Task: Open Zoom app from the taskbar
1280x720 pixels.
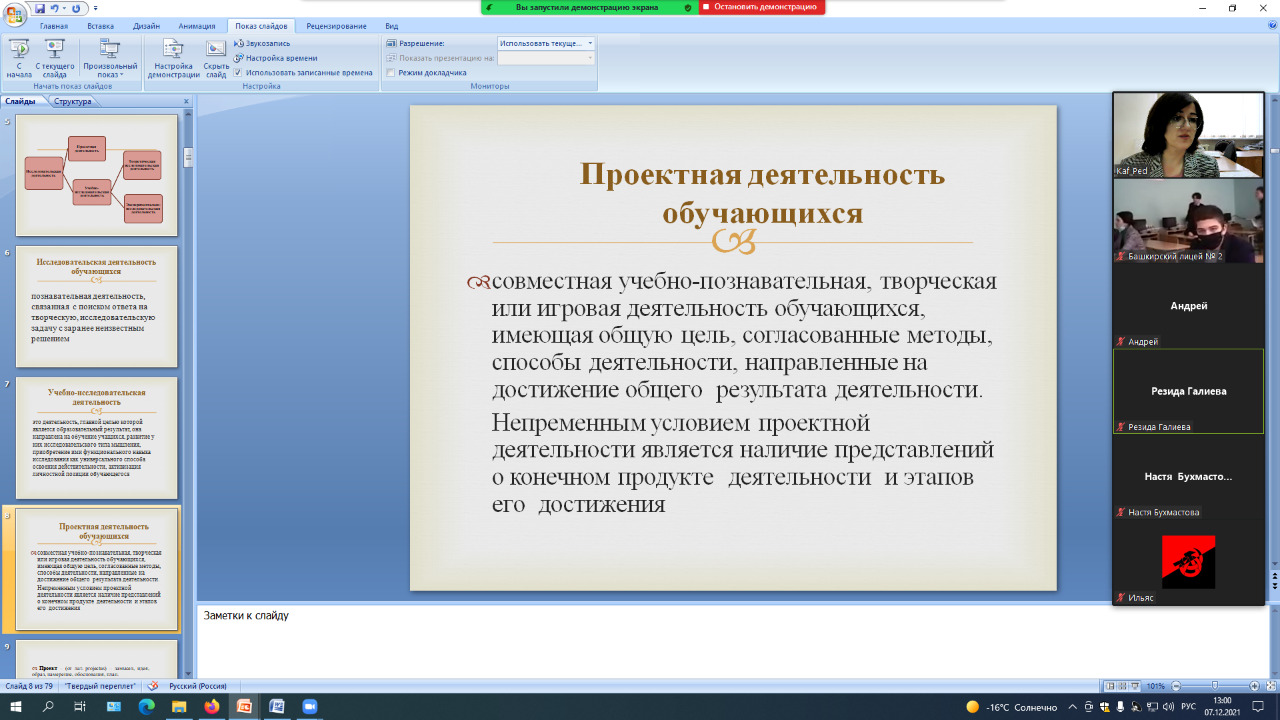Action: click(x=309, y=707)
